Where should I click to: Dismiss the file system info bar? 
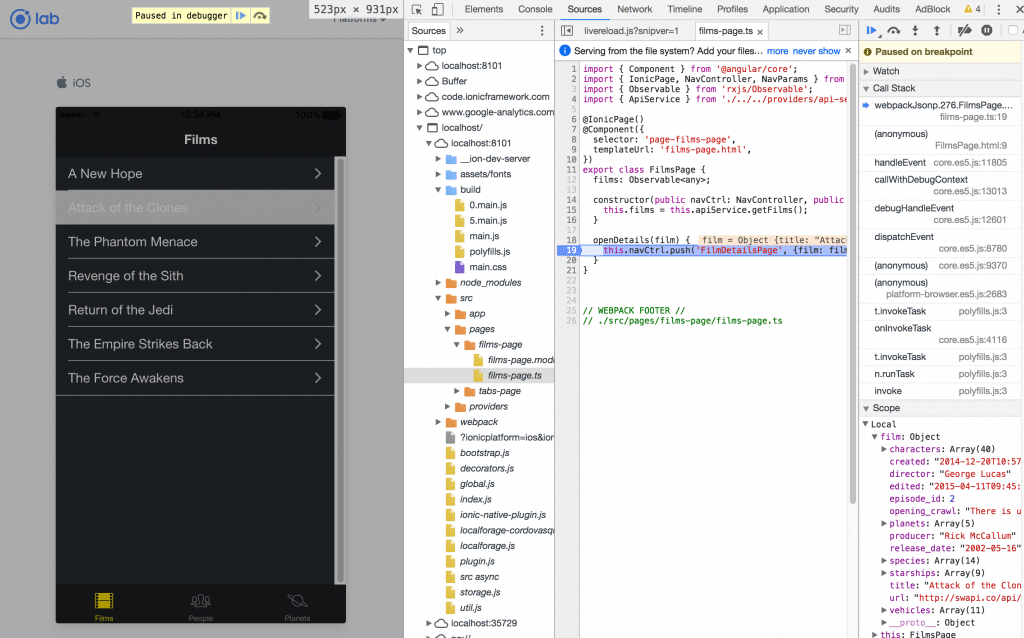pos(848,50)
